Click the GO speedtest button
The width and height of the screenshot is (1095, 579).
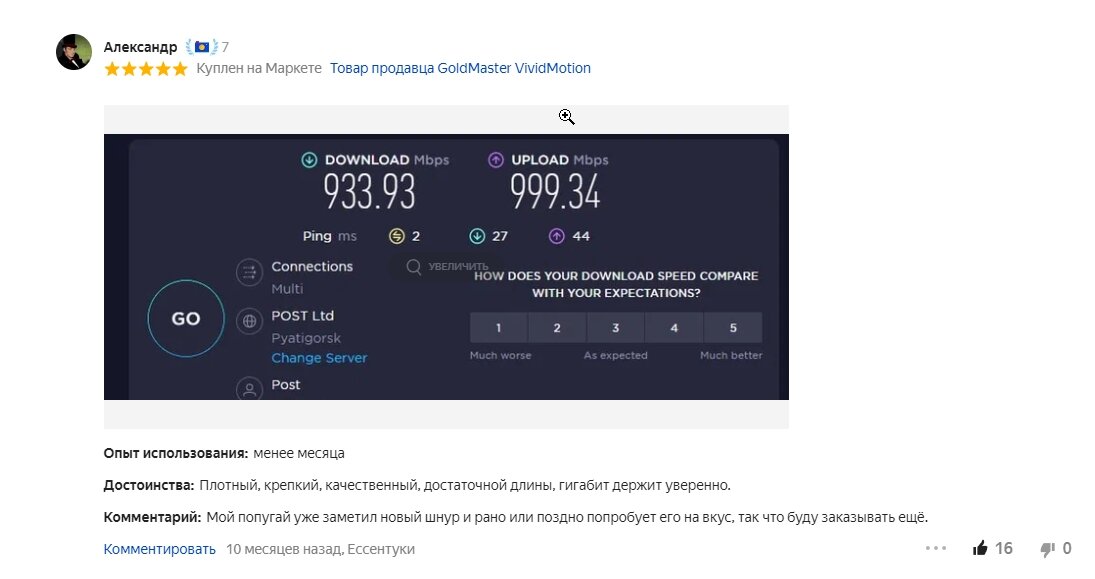tap(186, 319)
